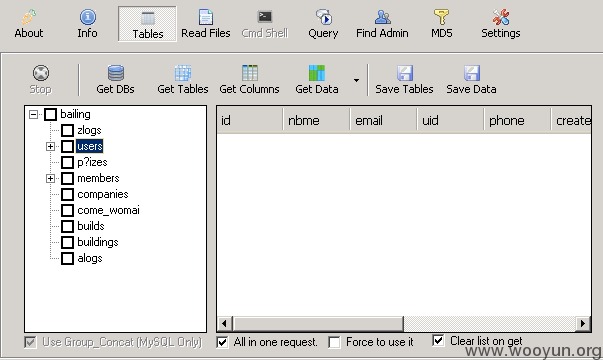
Task: Check the zlogs table checkbox
Action: click(x=67, y=130)
